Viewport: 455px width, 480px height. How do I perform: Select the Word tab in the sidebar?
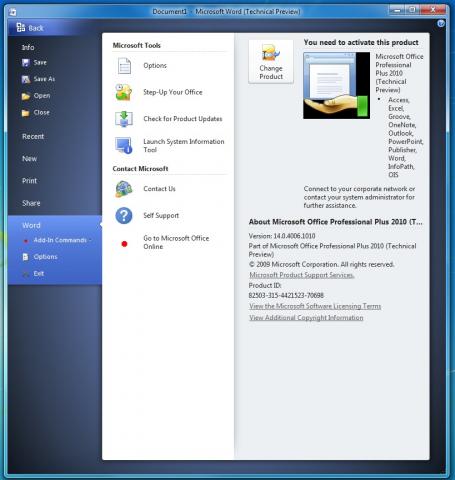click(x=31, y=225)
